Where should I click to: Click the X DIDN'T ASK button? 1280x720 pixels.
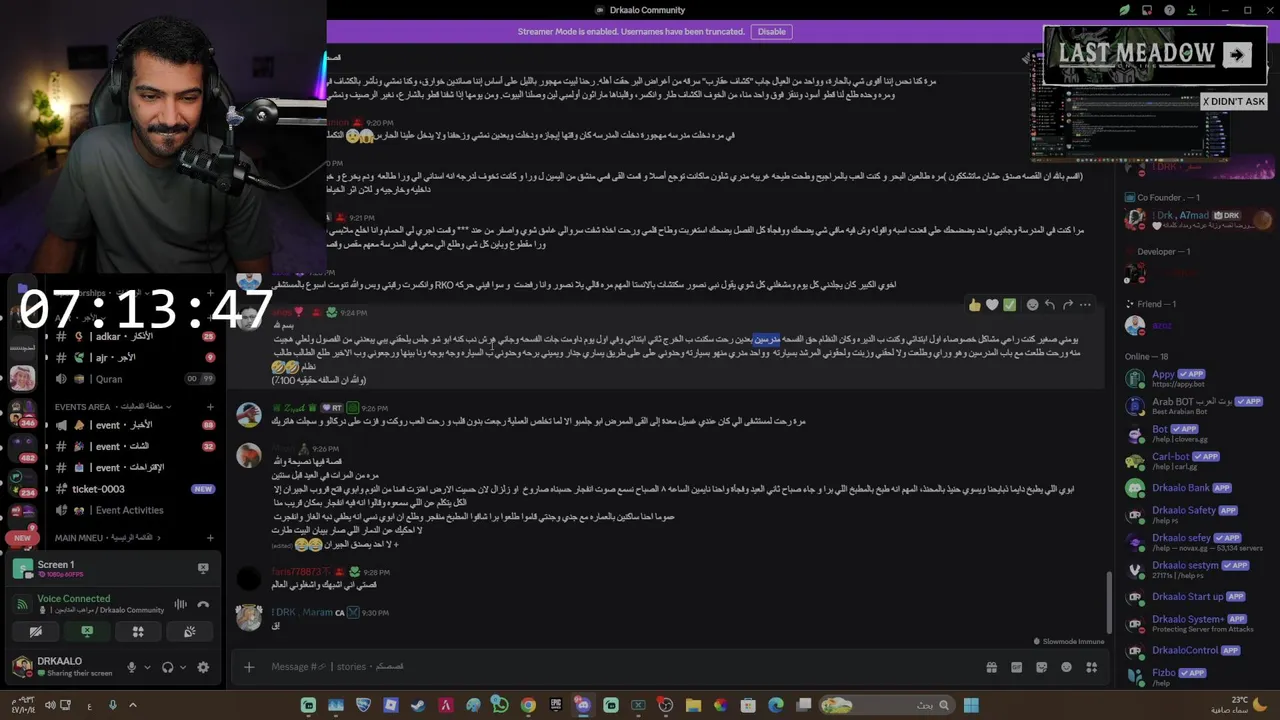1234,101
